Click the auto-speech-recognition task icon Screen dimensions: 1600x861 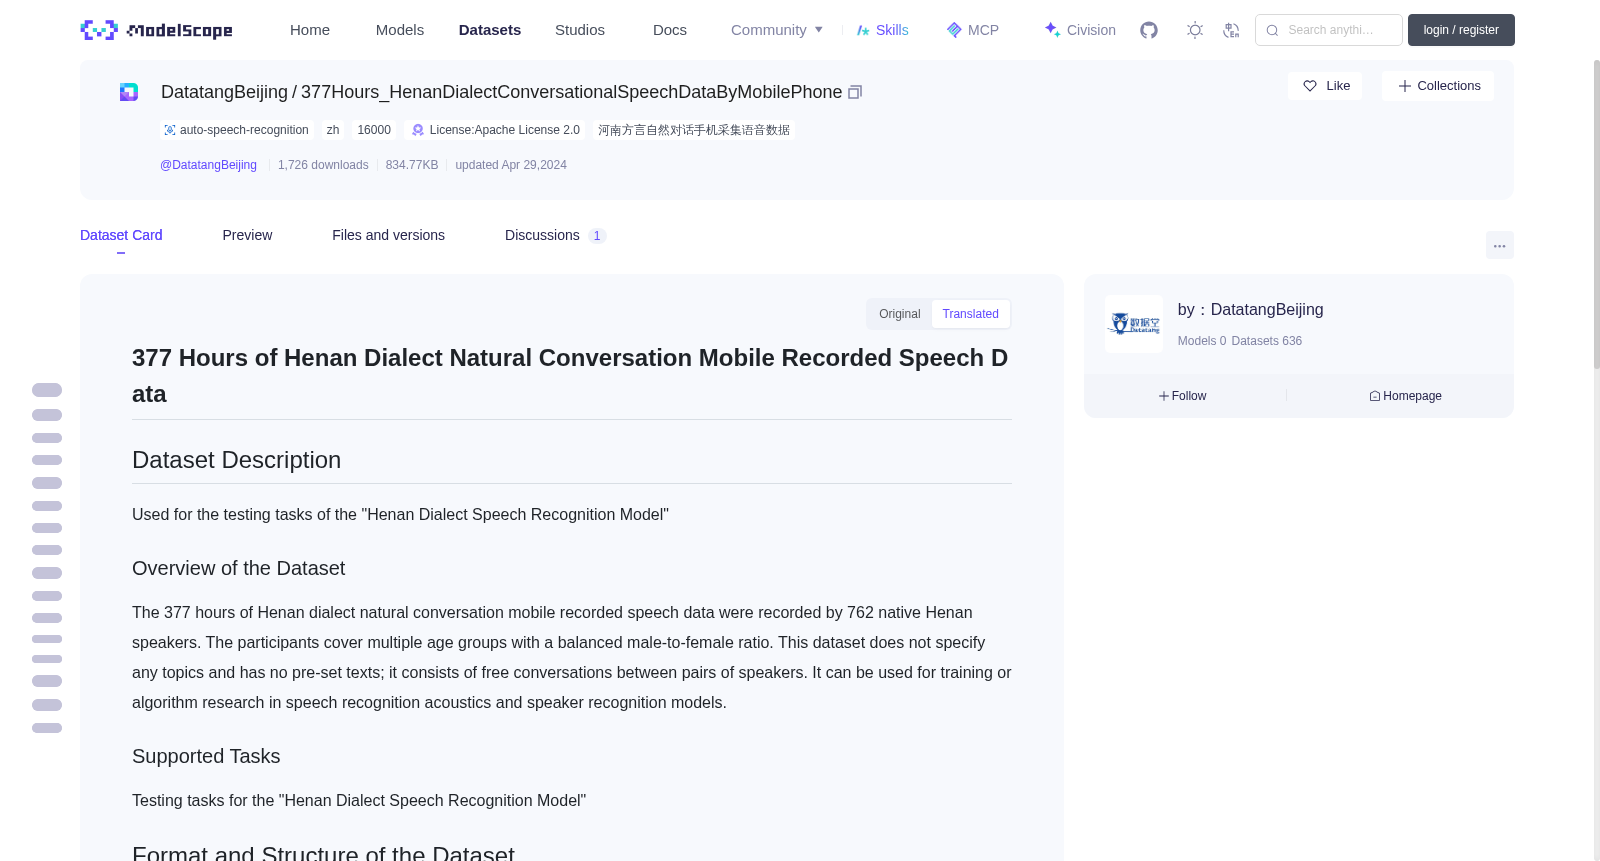pyautogui.click(x=170, y=130)
